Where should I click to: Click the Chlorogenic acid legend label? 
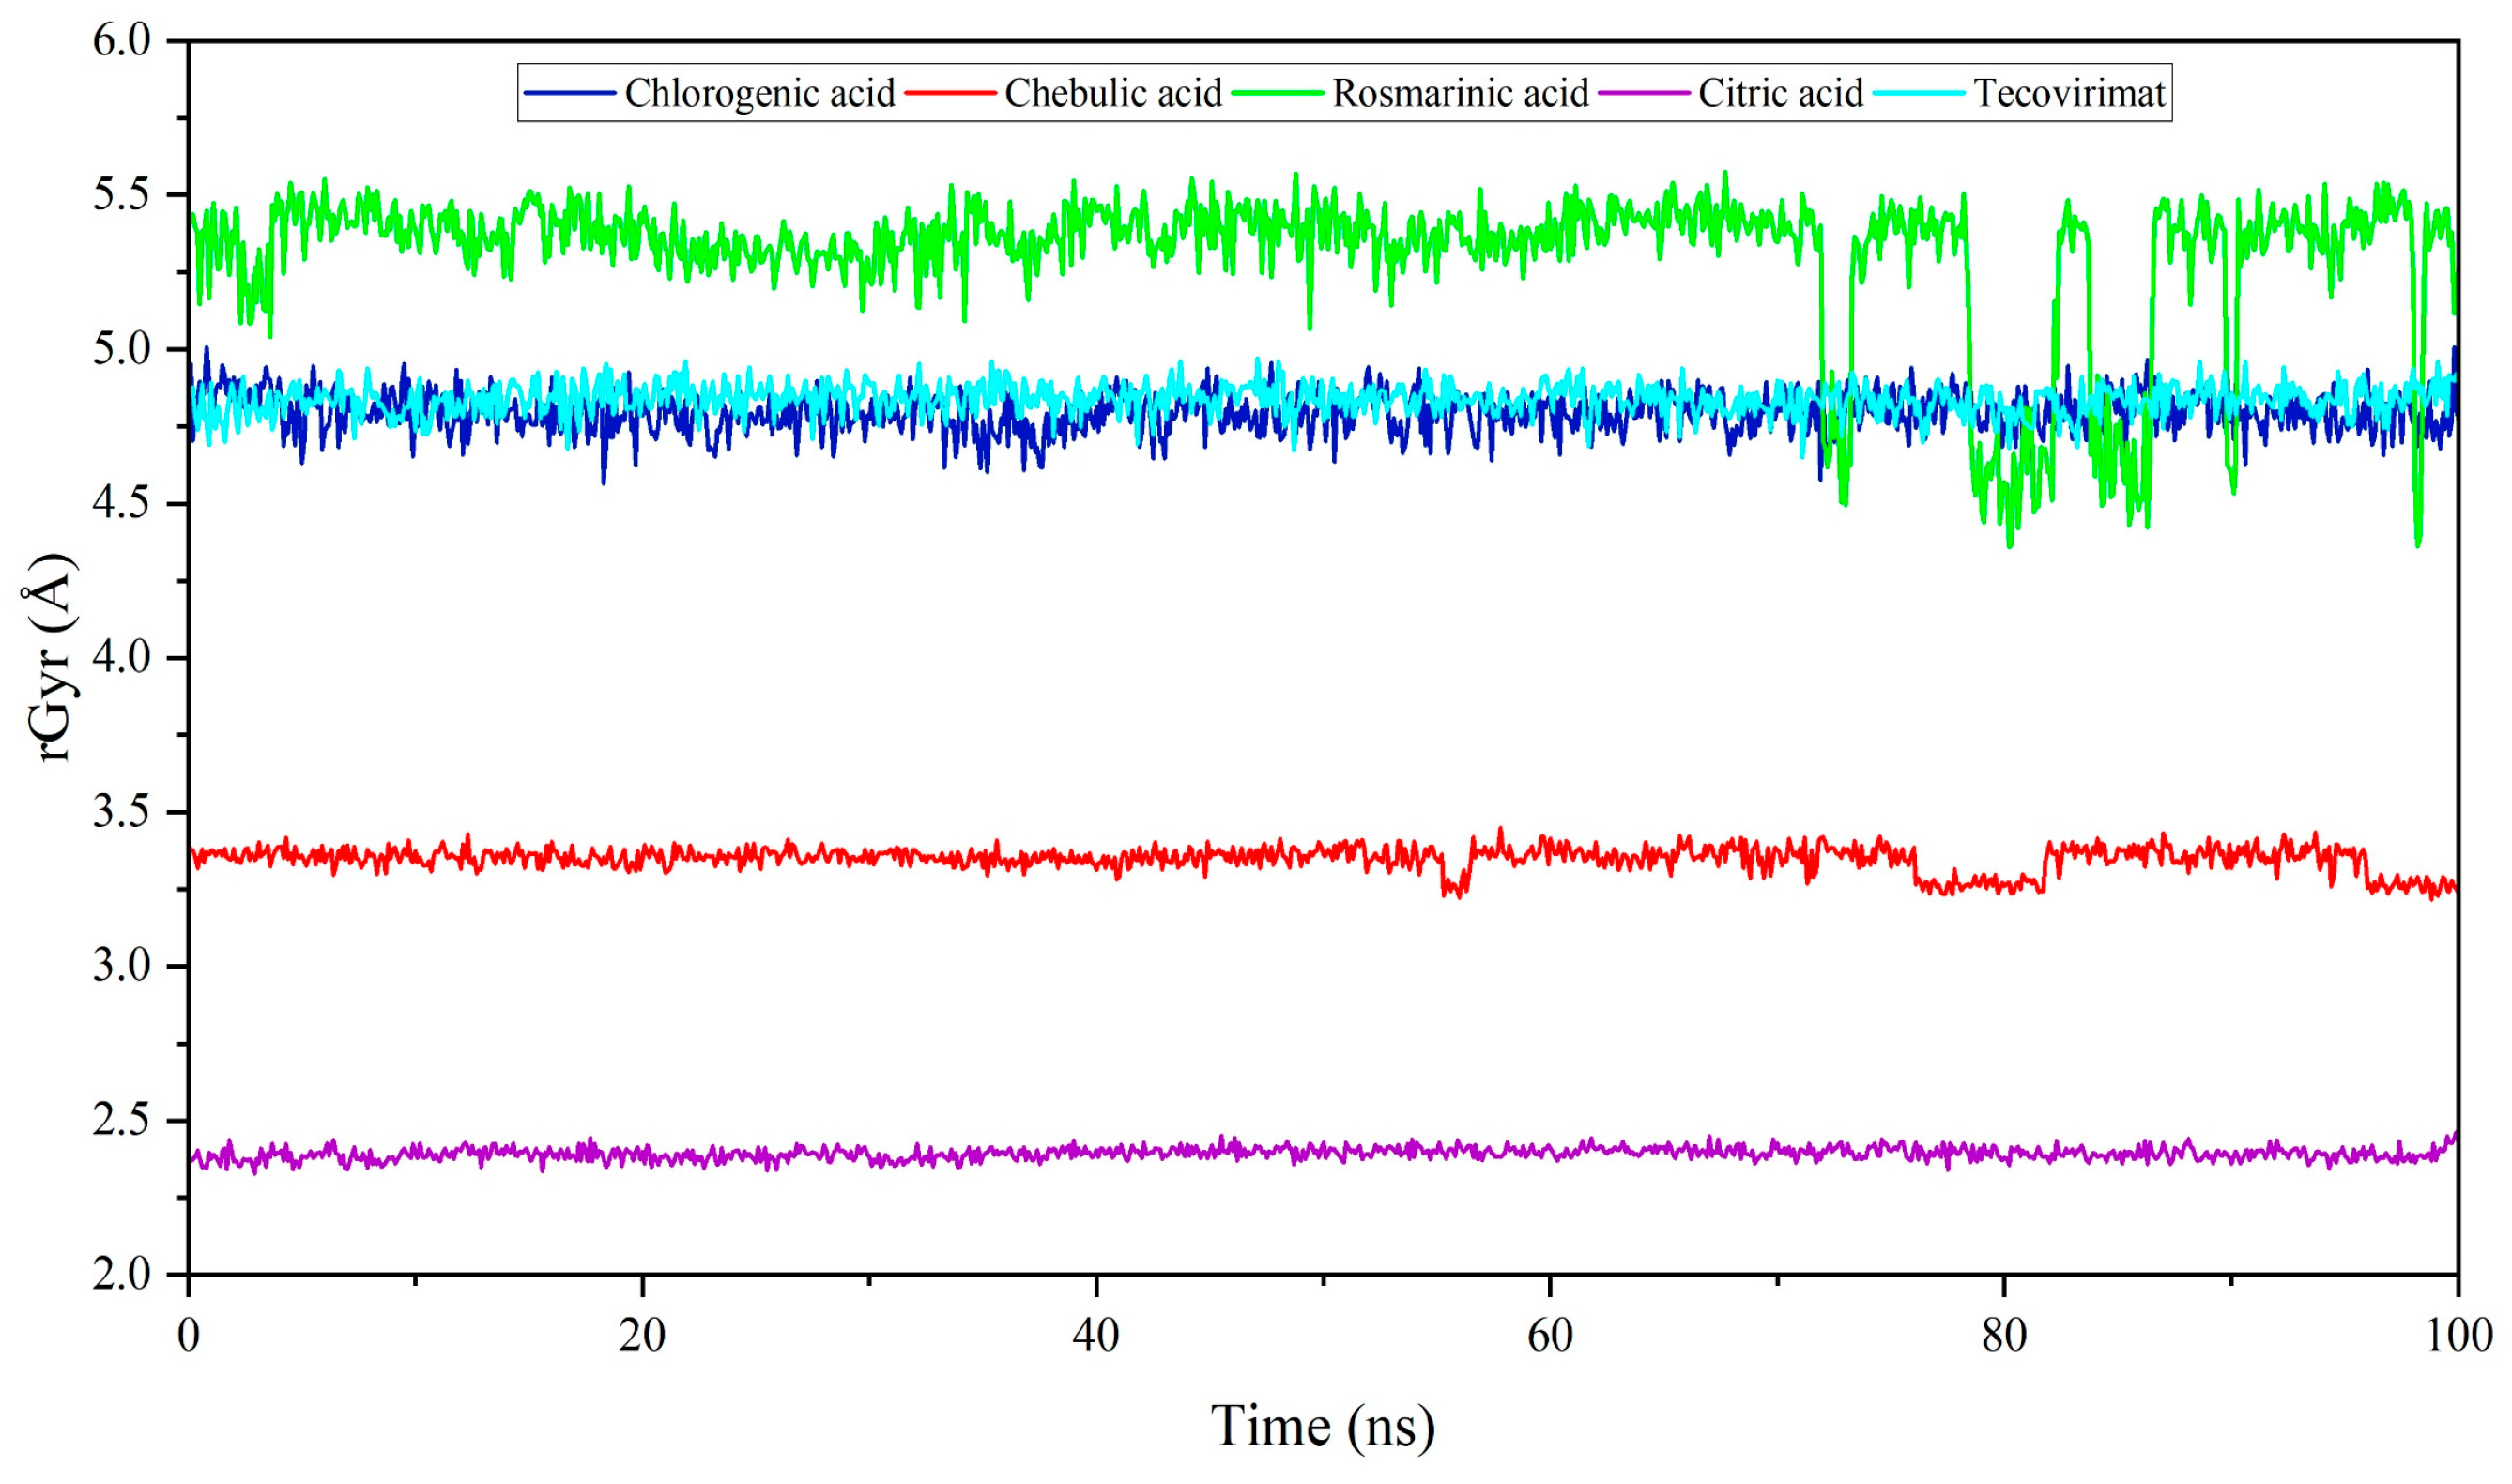click(x=759, y=94)
